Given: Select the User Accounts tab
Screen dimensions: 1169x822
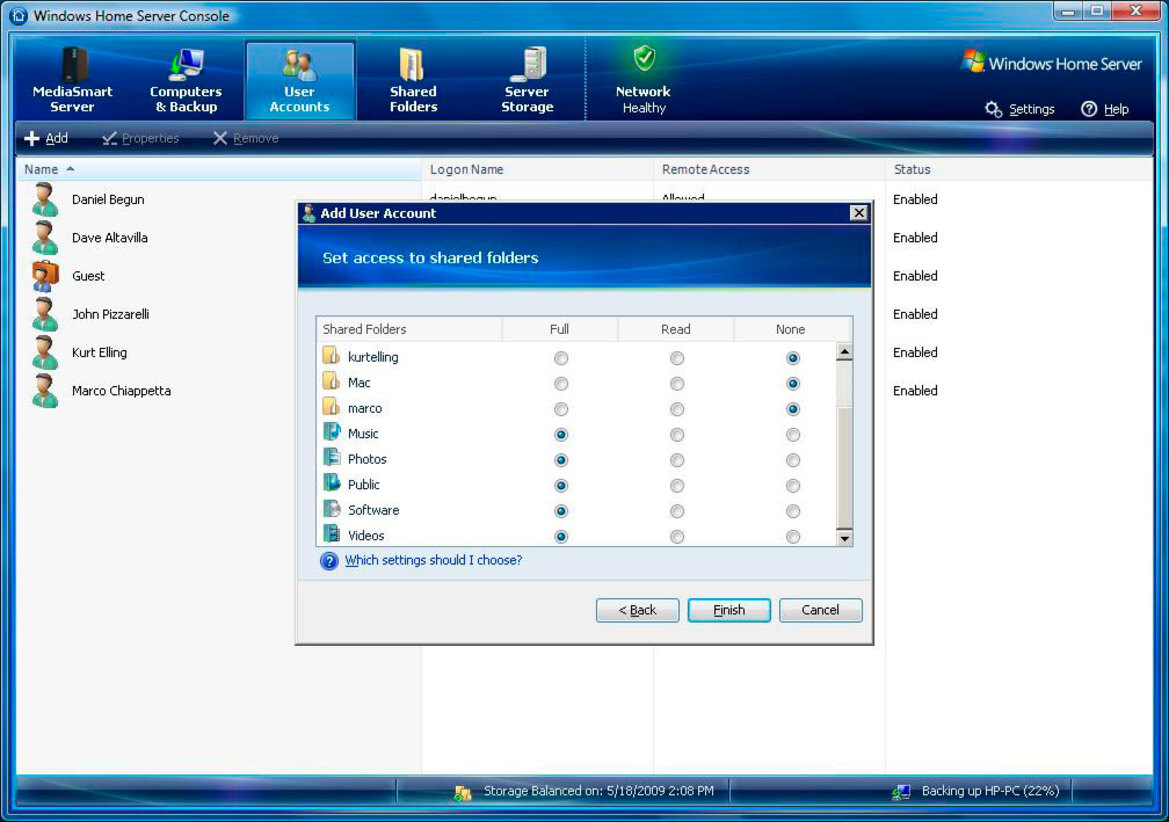Looking at the screenshot, I should tap(300, 80).
